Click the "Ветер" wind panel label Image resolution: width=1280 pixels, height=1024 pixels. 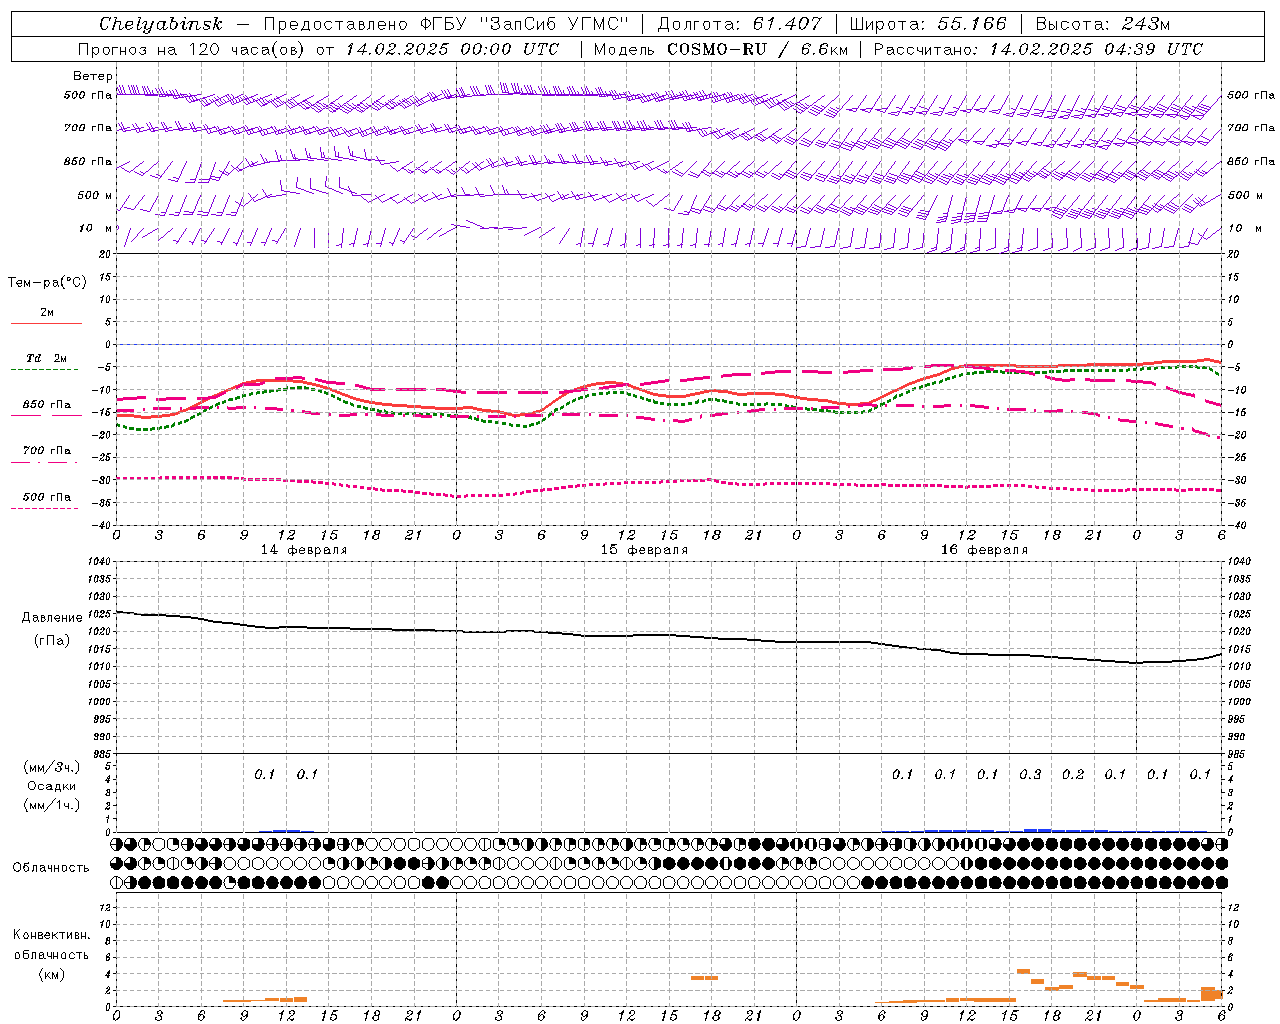click(x=93, y=76)
